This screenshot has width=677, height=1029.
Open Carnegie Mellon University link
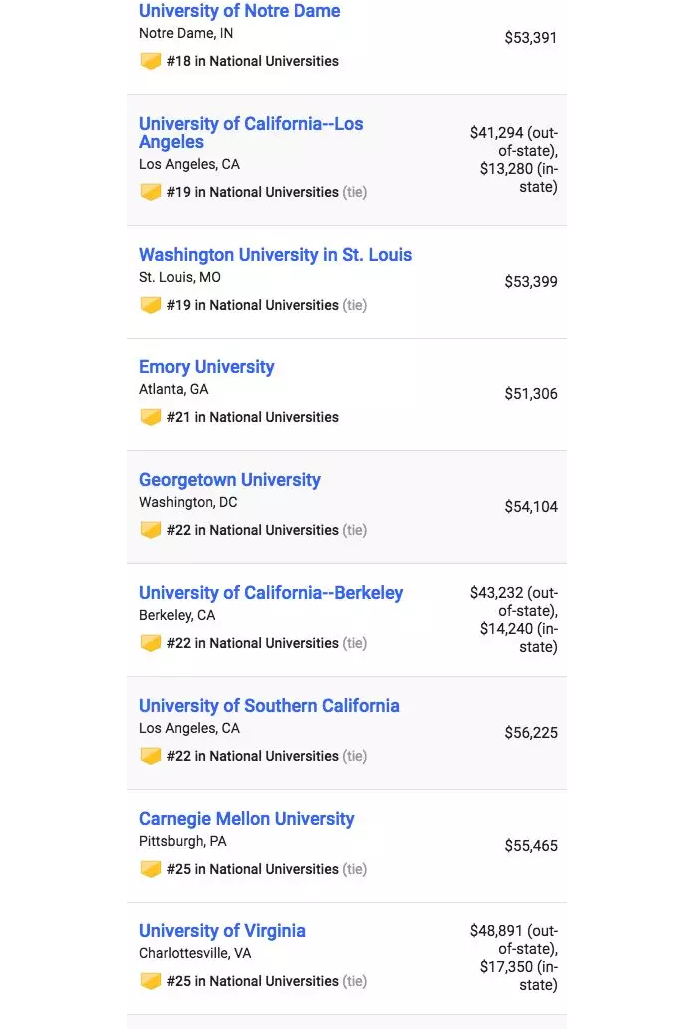pyautogui.click(x=247, y=818)
